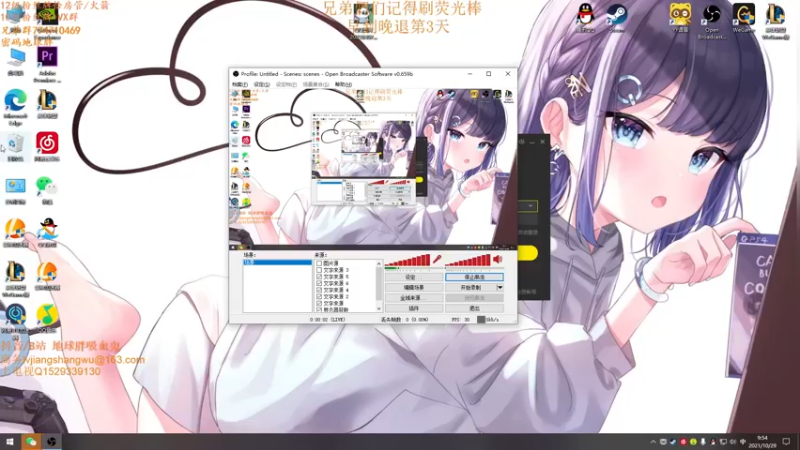Open Control Panel desktop icon
Viewport: 800px width, 450px height.
[15, 190]
